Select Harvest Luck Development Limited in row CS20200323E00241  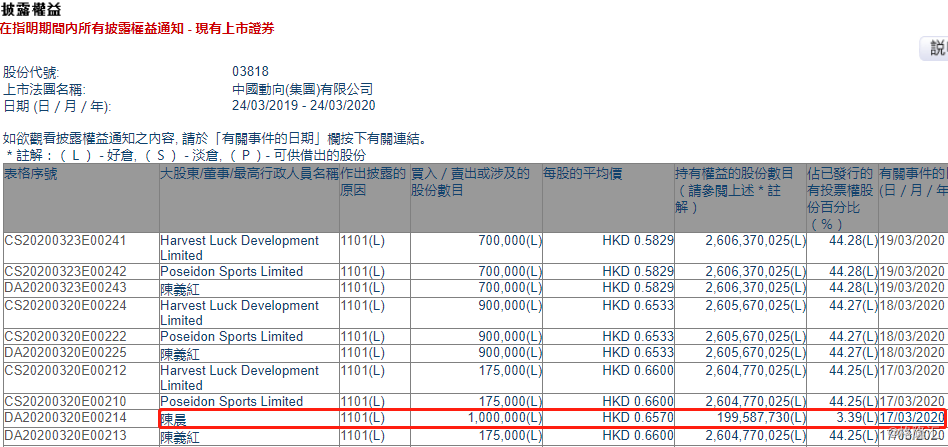click(x=239, y=248)
